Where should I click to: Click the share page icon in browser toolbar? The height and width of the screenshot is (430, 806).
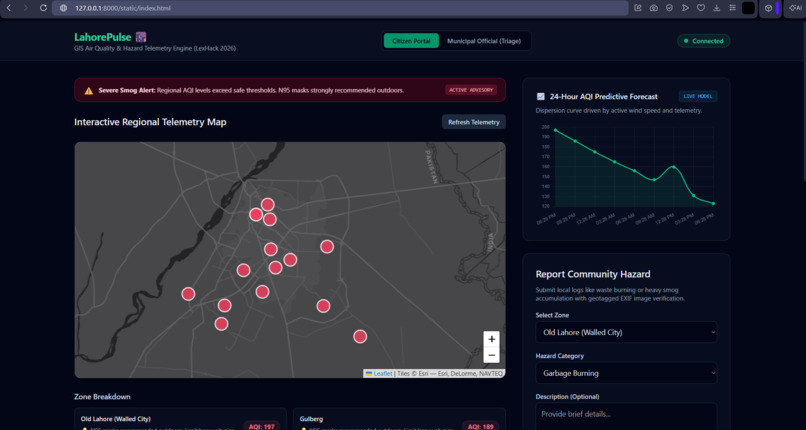638,8
